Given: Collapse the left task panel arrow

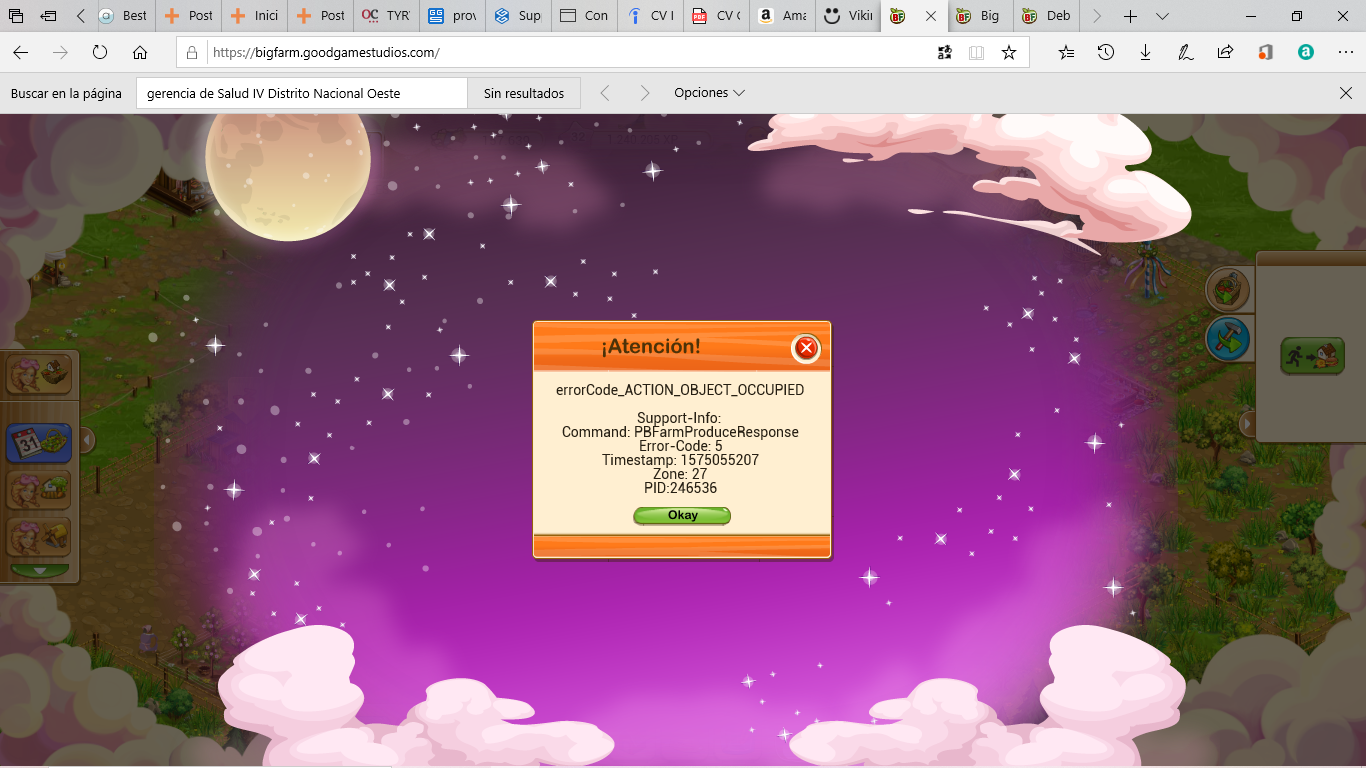Looking at the screenshot, I should click(87, 440).
